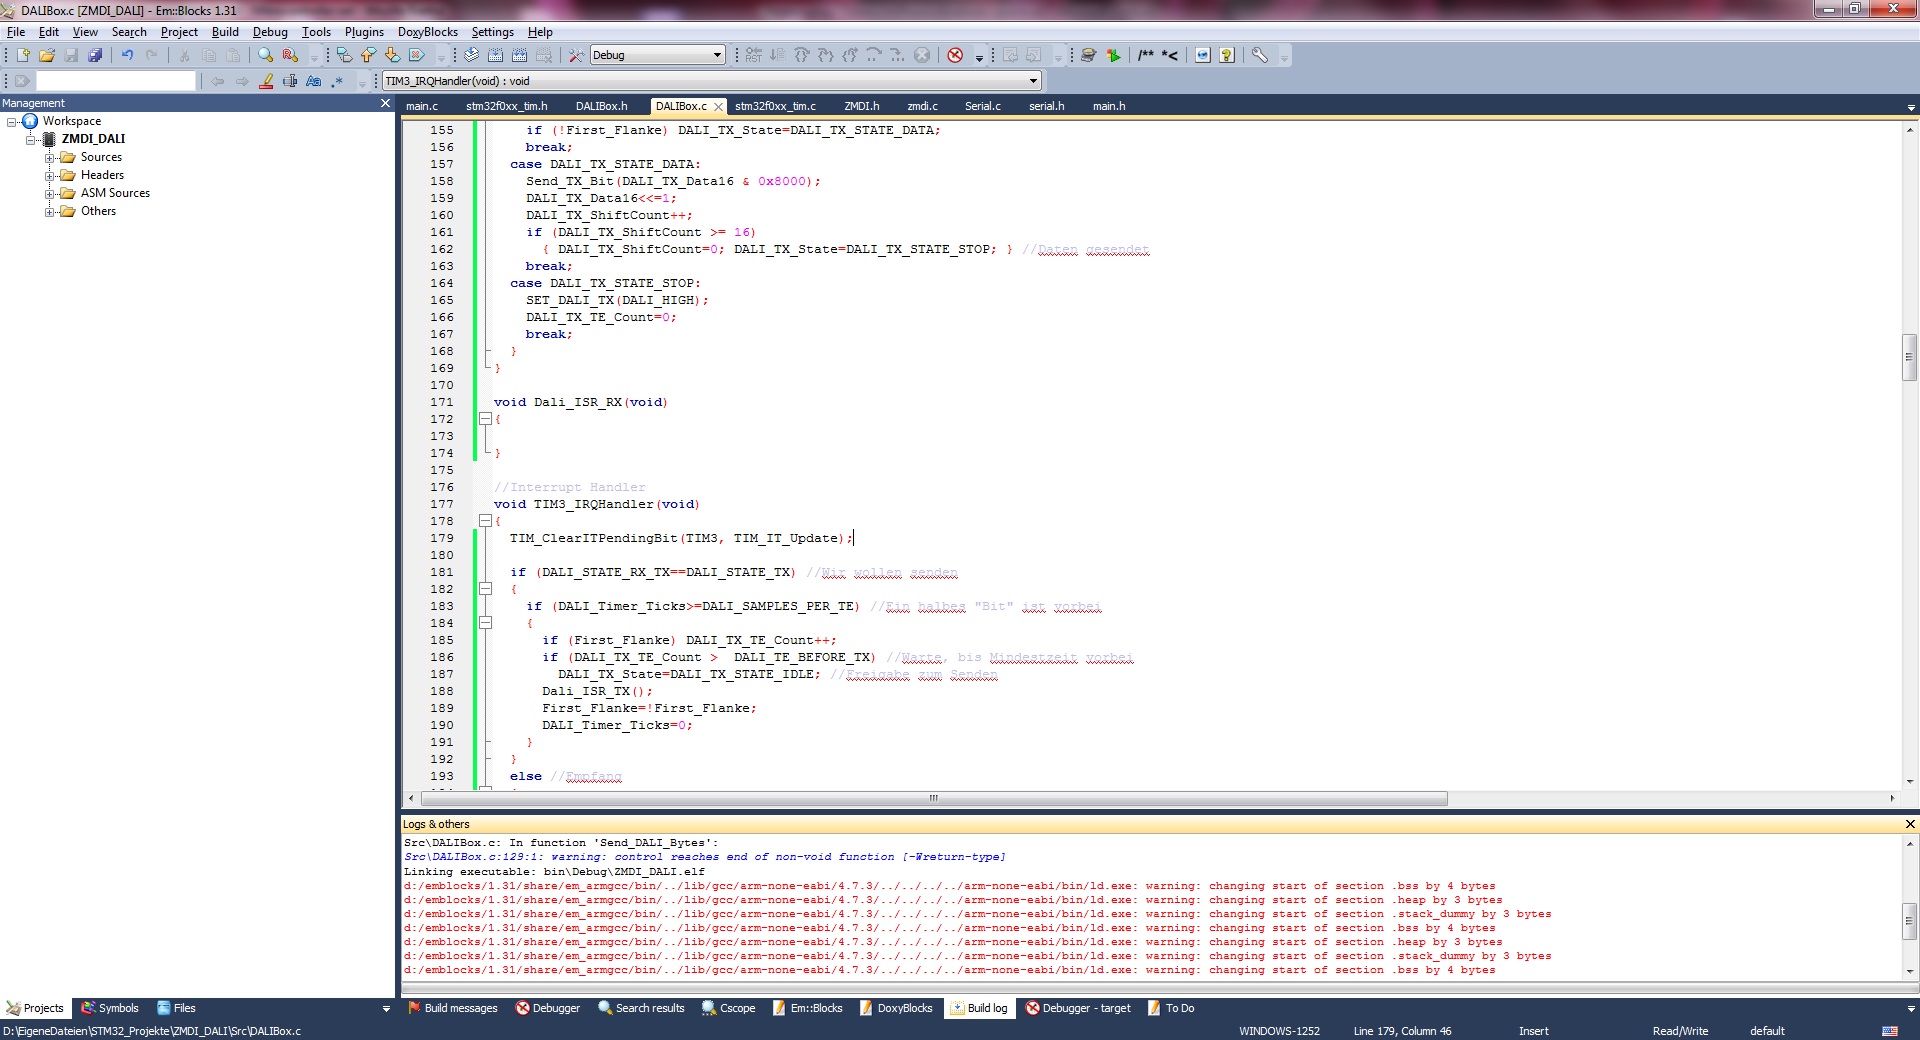Click the Undo arrow icon
The image size is (1920, 1040).
tap(127, 55)
